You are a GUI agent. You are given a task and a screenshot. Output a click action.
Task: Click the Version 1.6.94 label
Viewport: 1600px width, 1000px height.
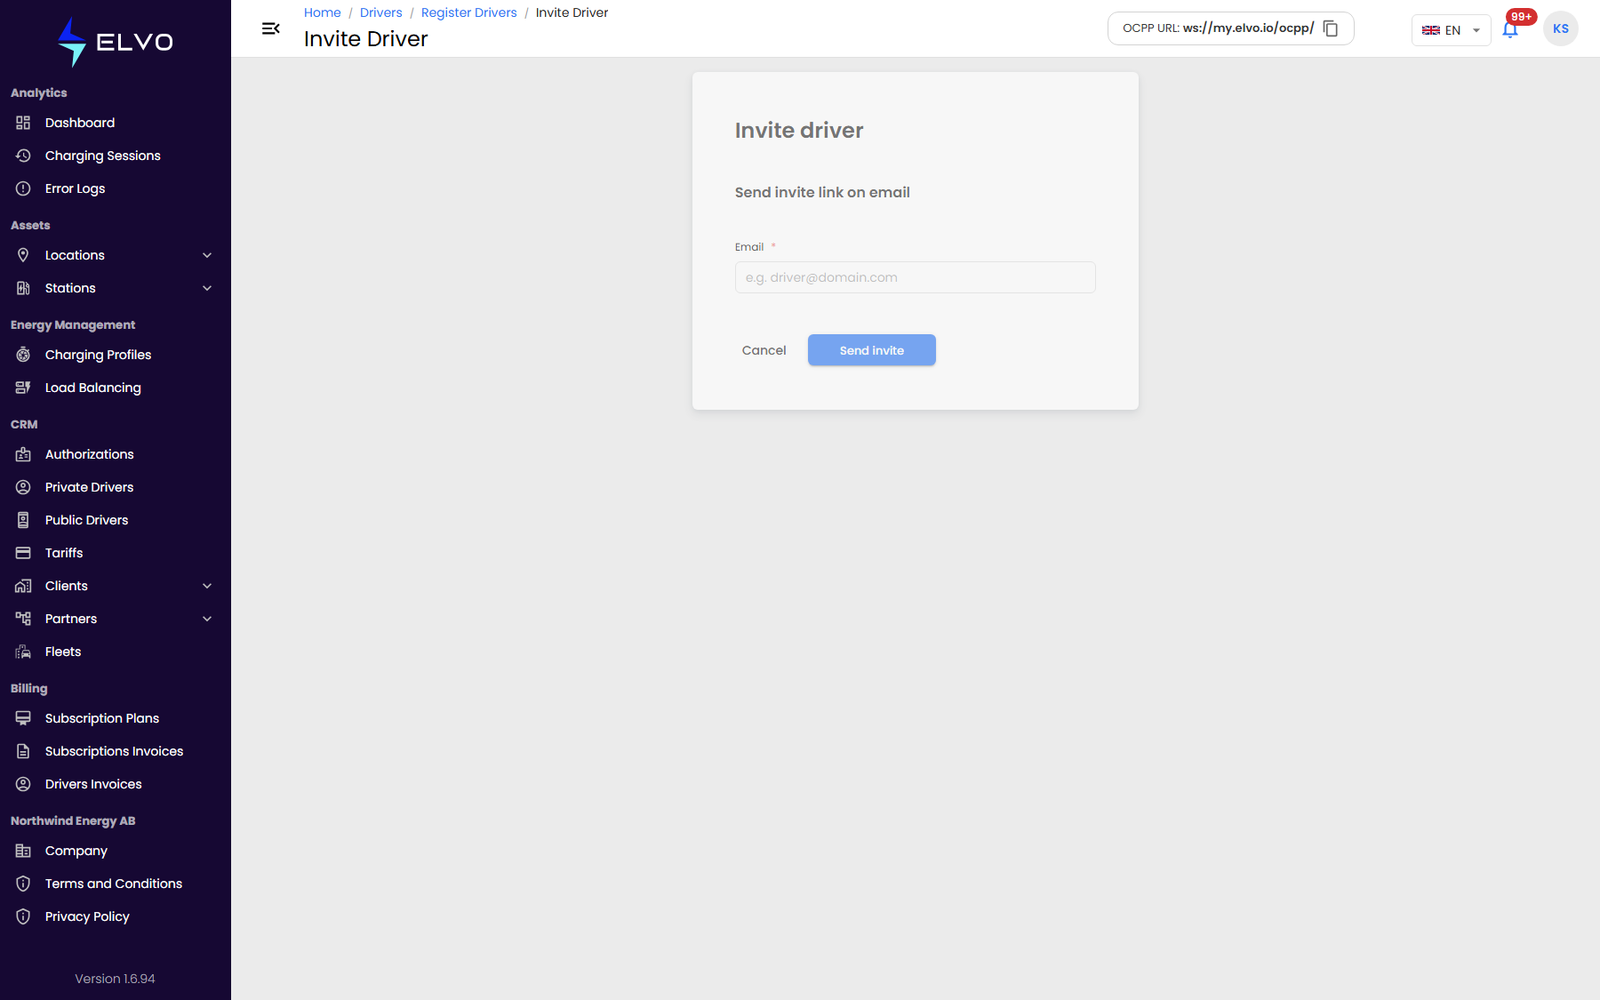point(115,979)
